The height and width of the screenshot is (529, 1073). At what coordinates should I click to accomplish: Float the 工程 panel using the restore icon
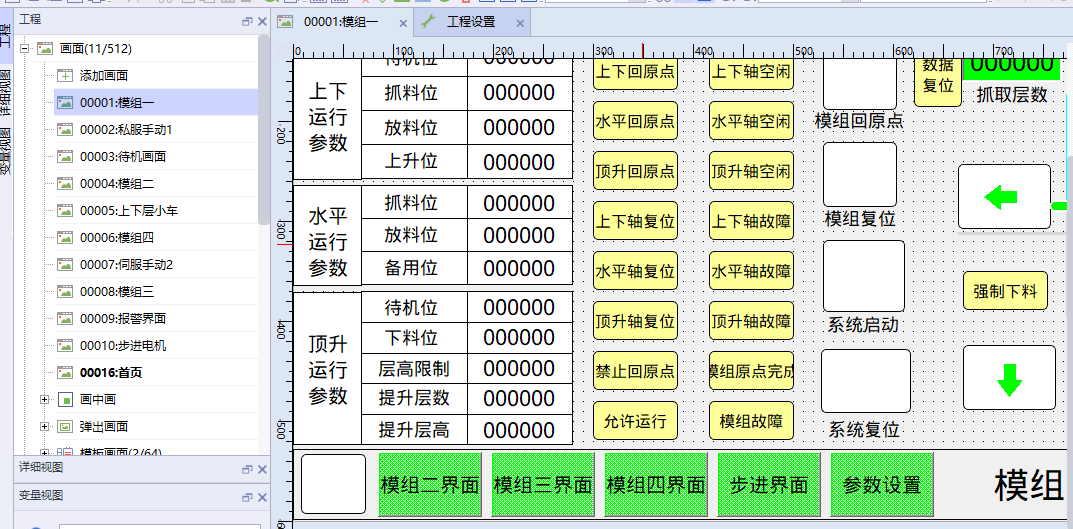[247, 21]
